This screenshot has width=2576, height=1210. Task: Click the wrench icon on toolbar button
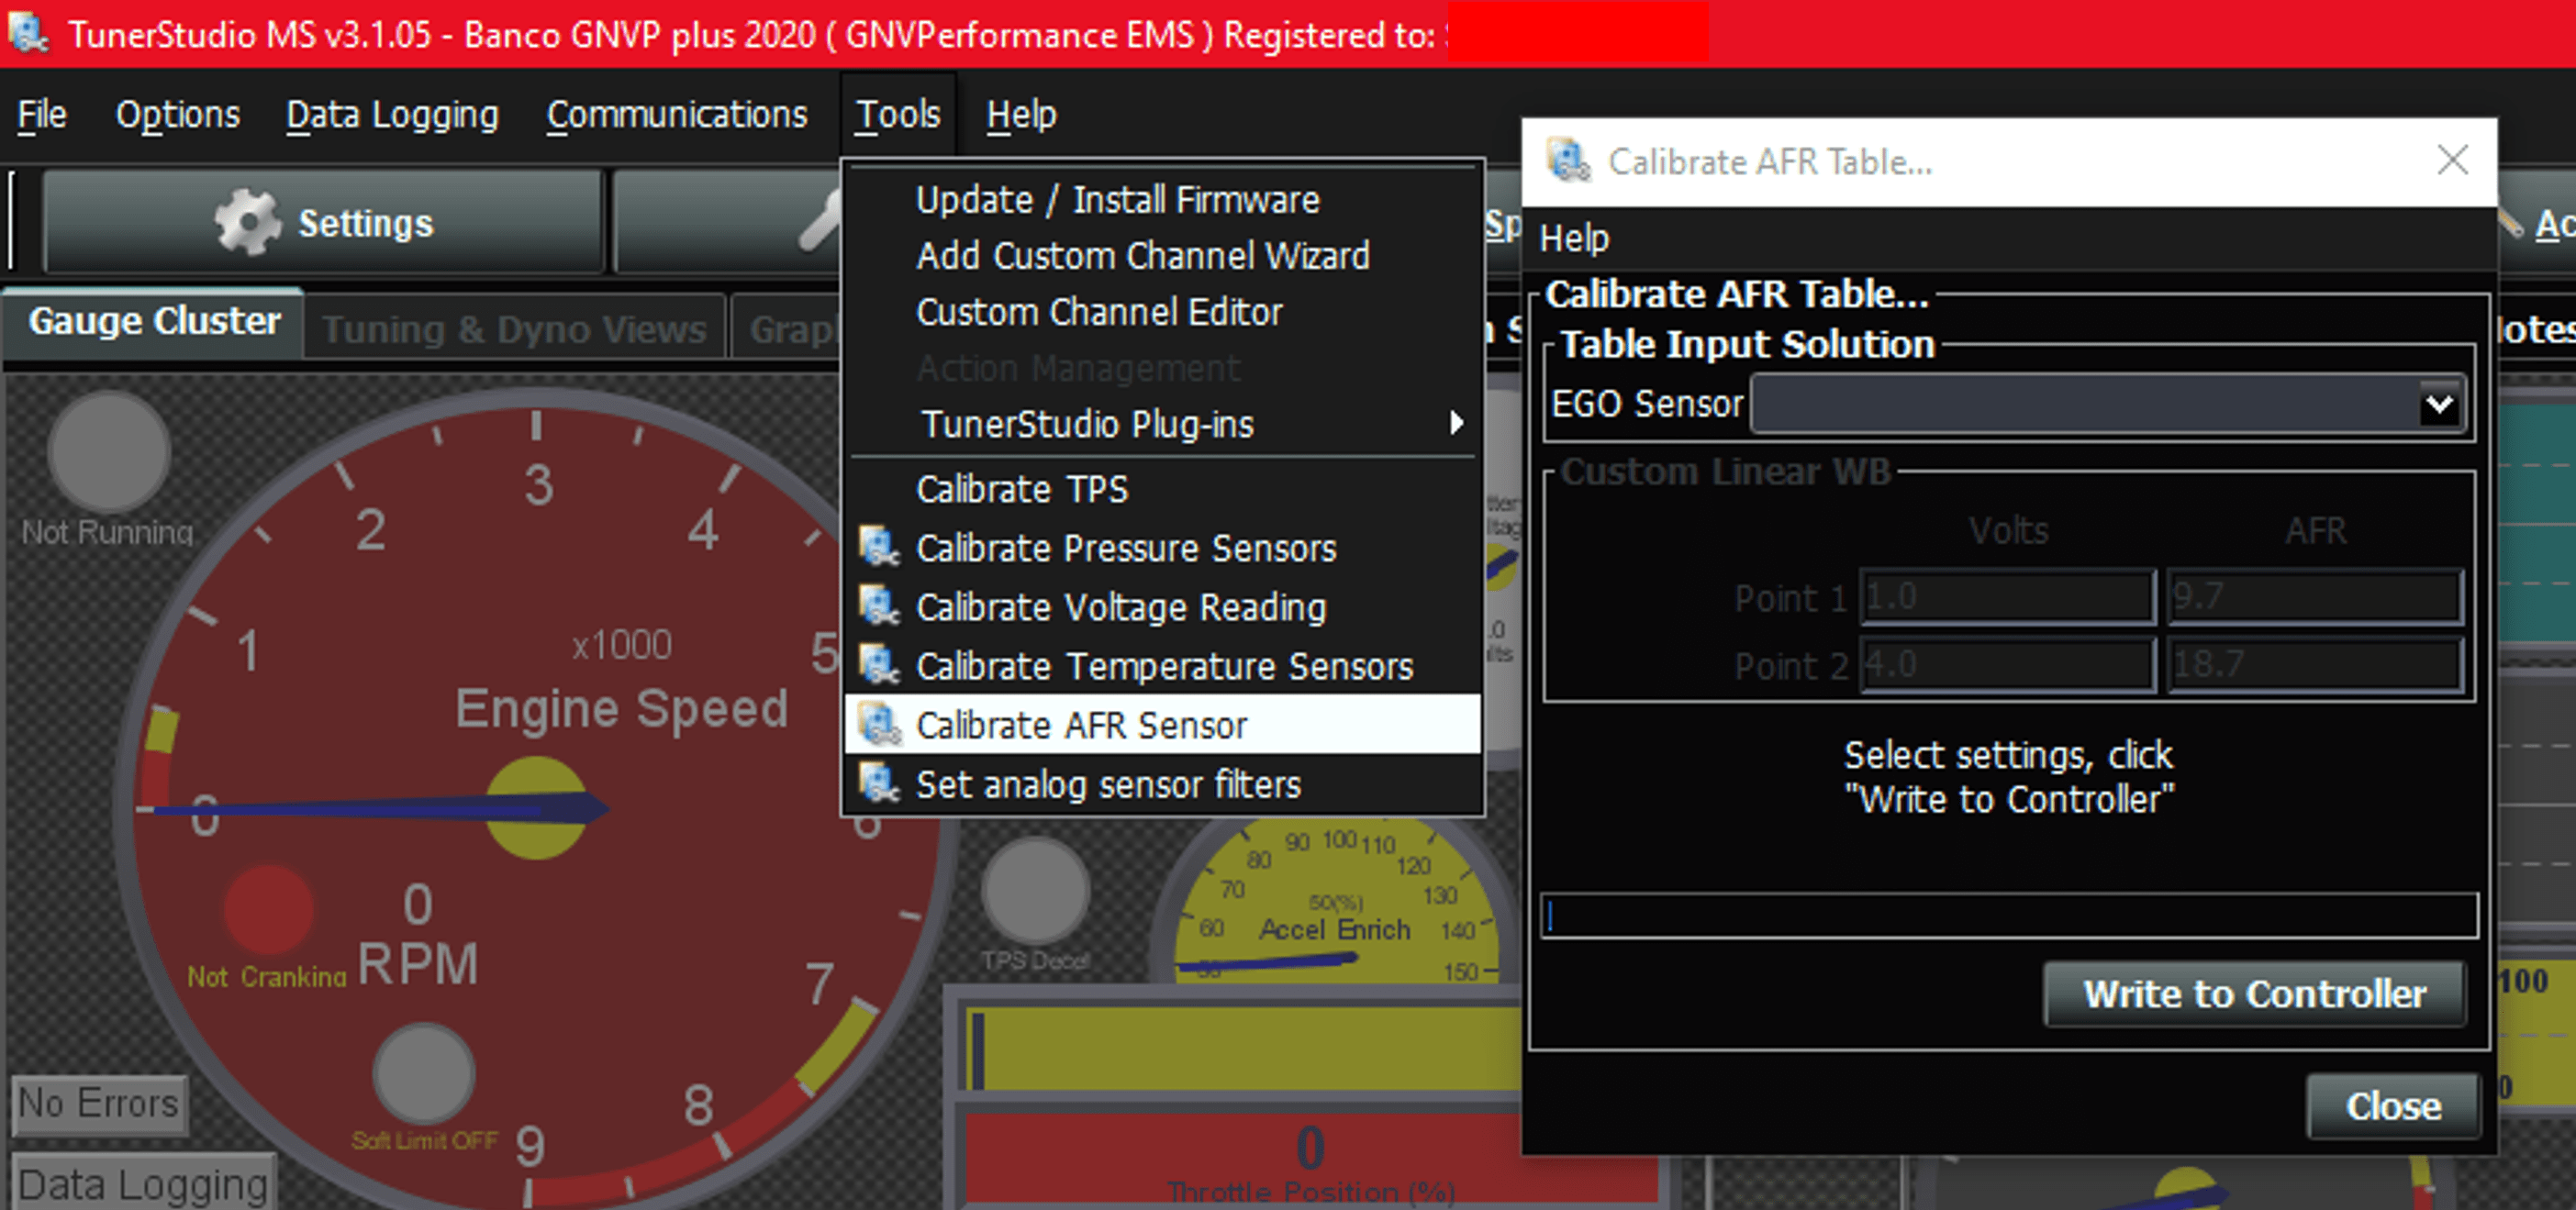click(x=820, y=222)
